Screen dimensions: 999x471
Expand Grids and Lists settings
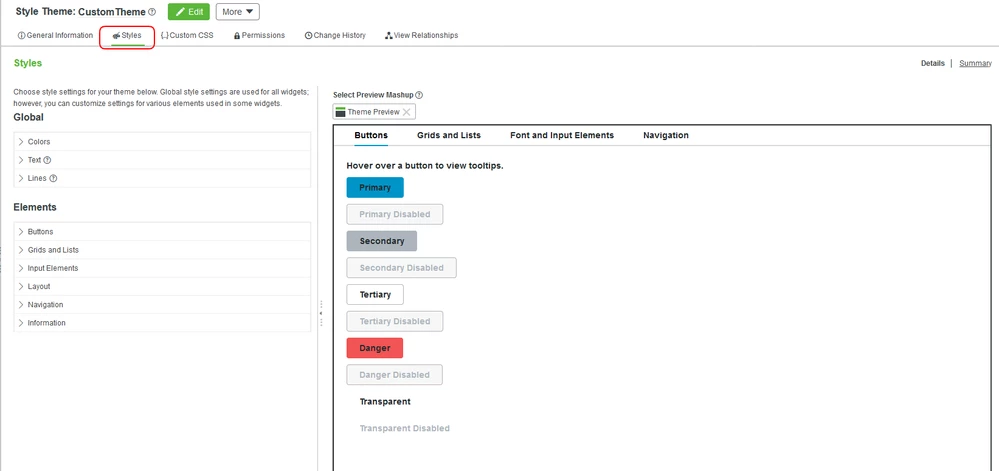(162, 250)
